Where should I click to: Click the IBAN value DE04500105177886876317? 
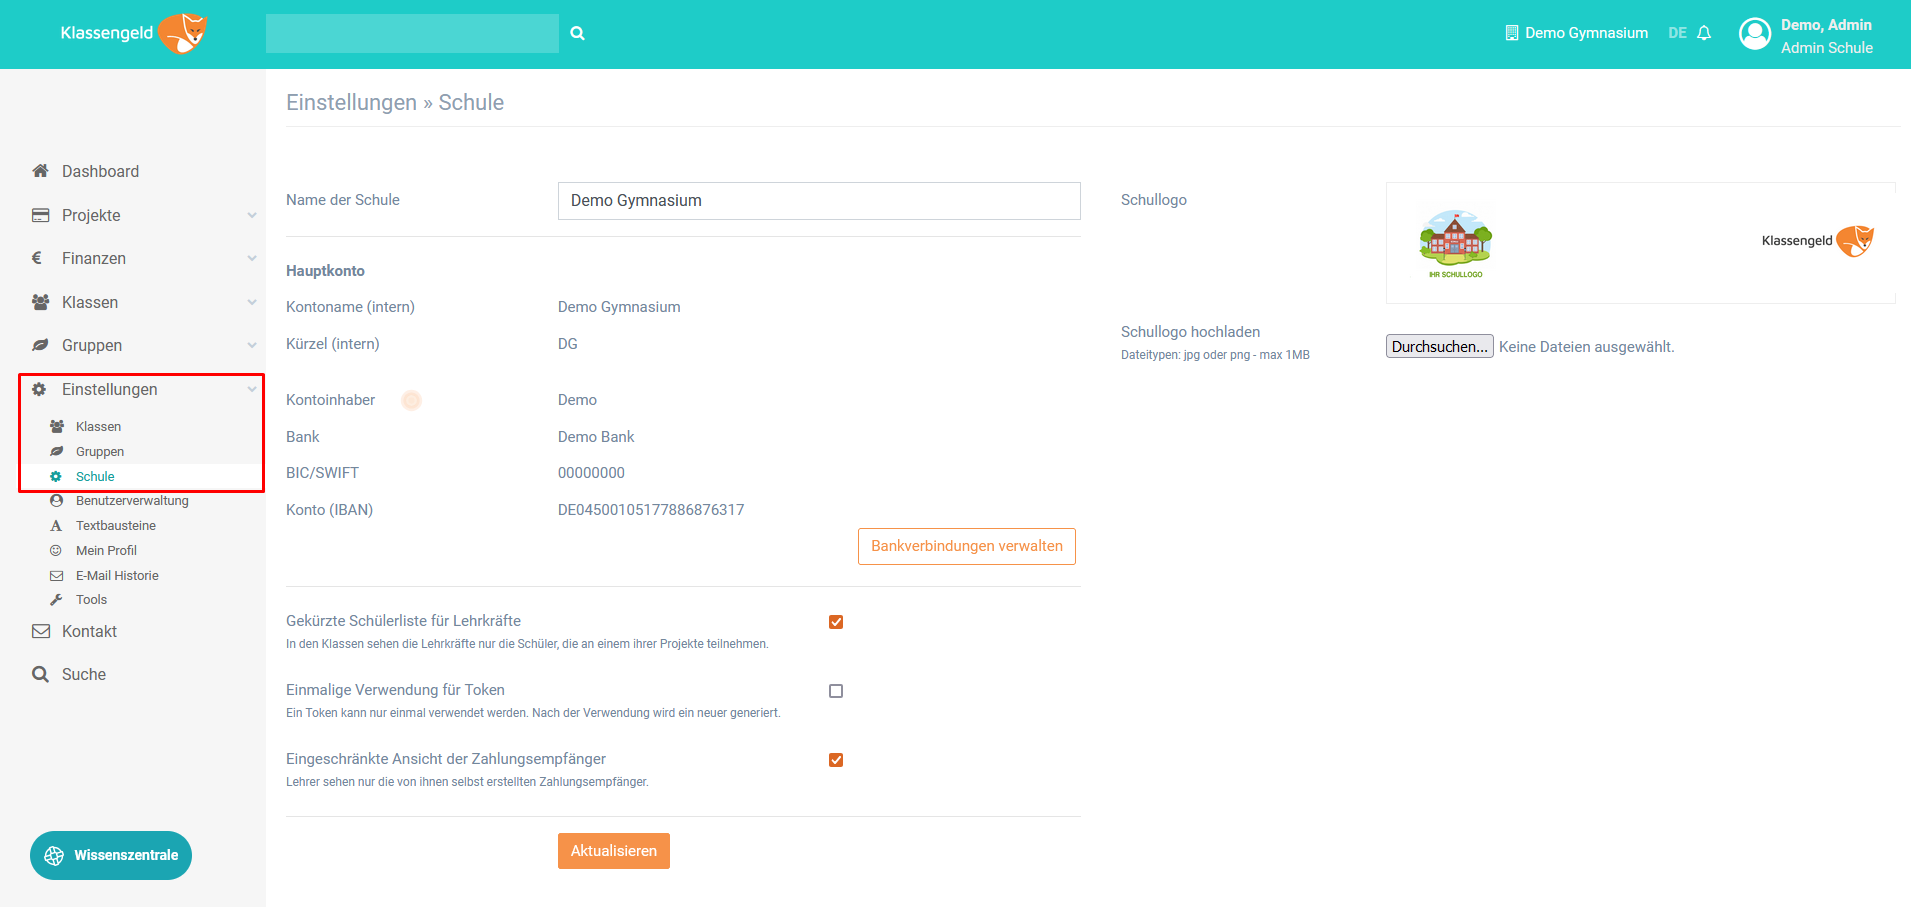(x=651, y=510)
